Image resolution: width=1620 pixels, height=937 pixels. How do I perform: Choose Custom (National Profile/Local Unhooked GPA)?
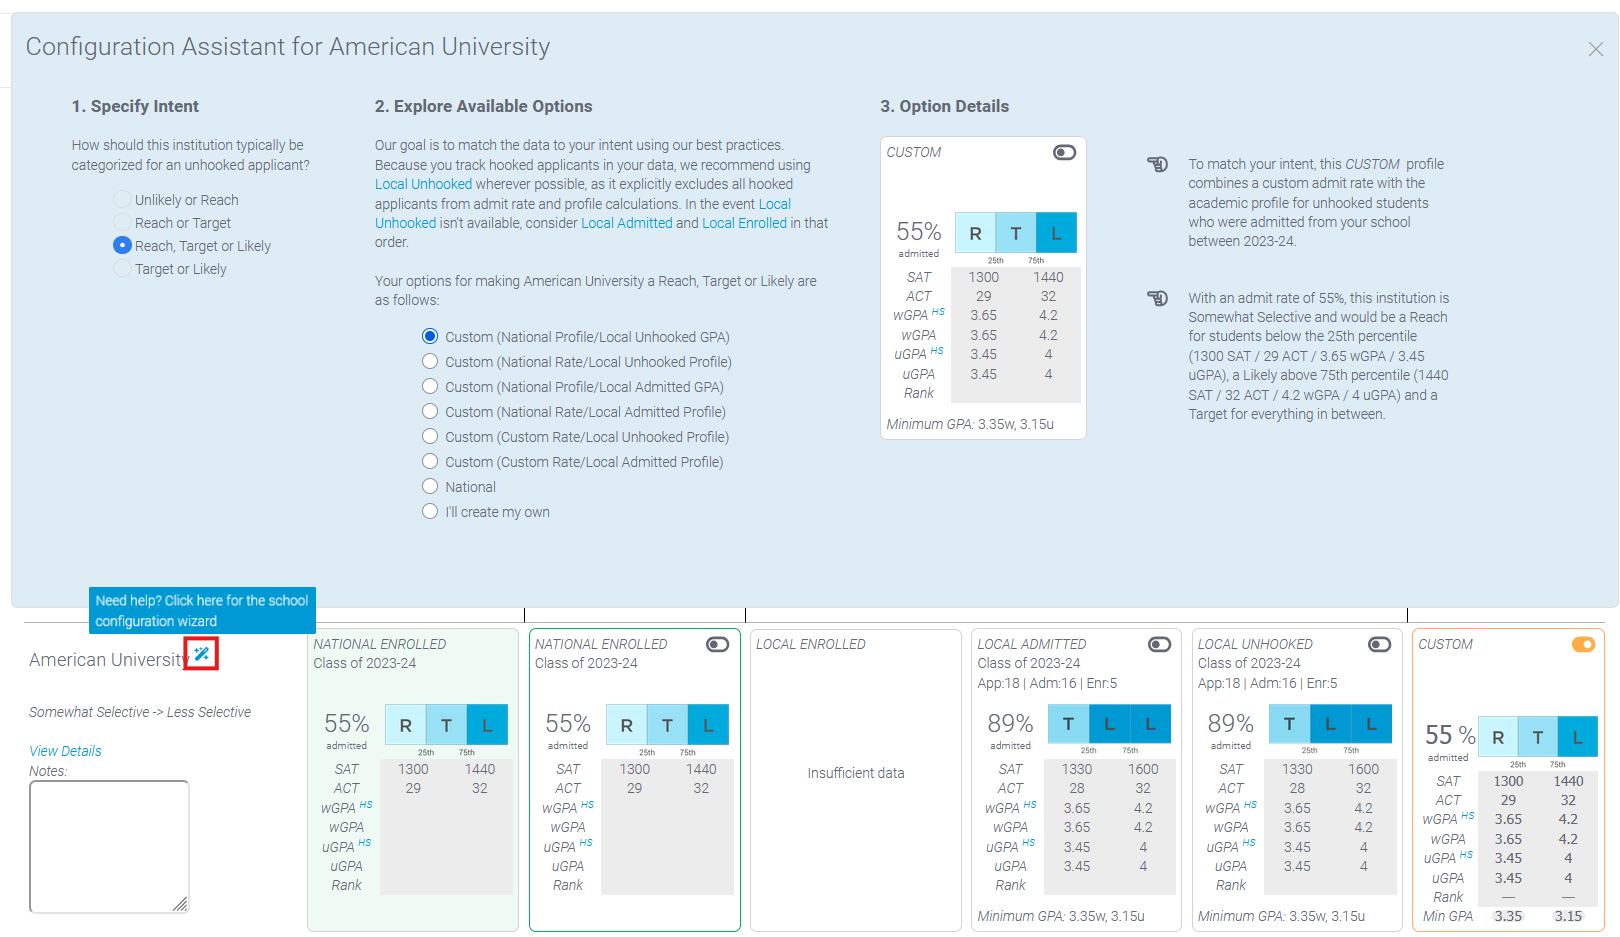click(x=430, y=336)
